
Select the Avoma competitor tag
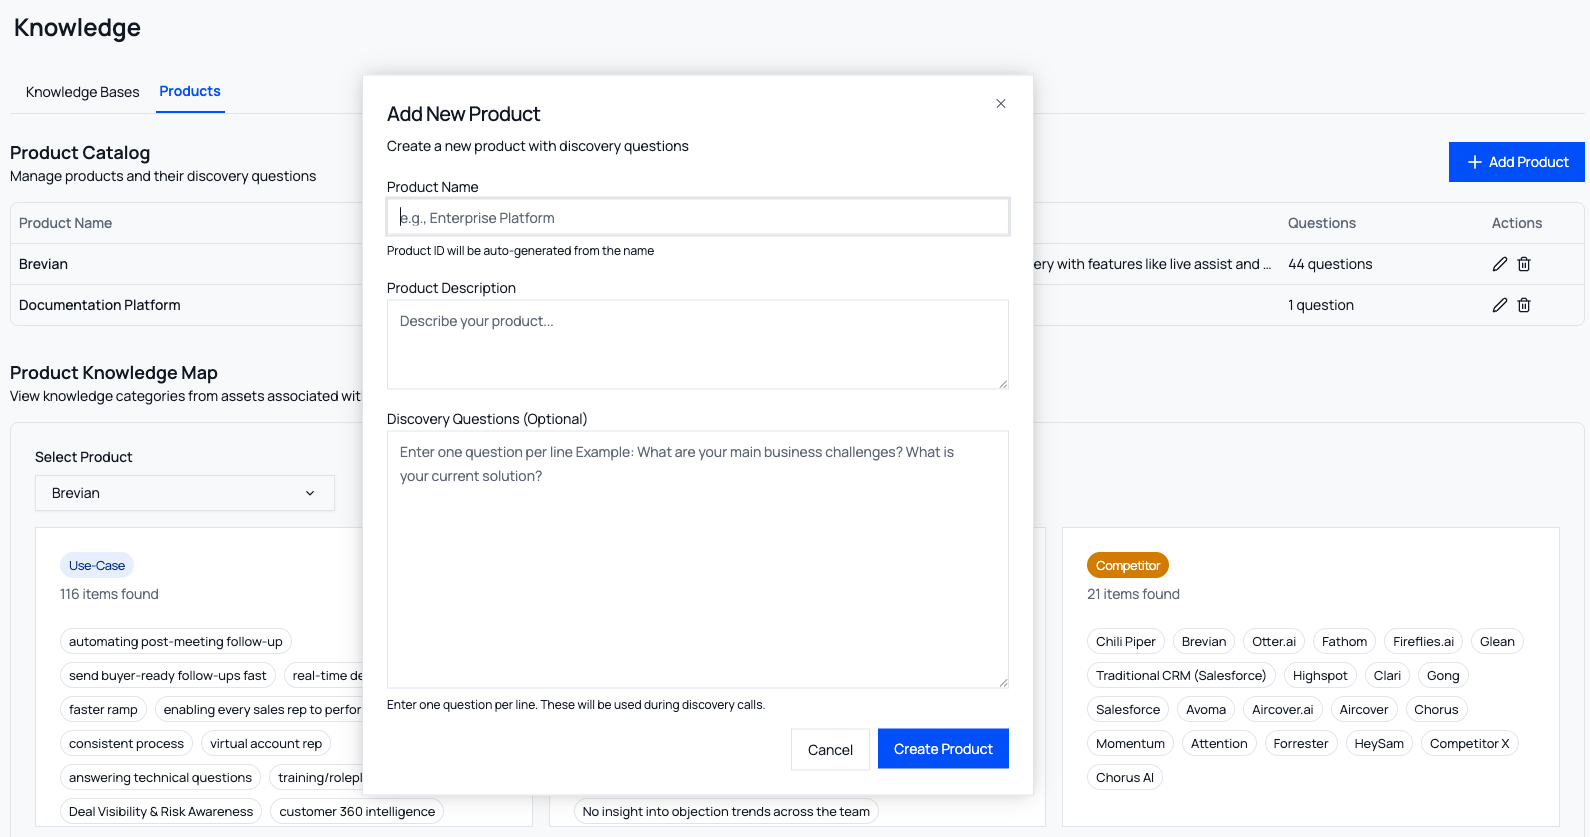[1206, 710]
